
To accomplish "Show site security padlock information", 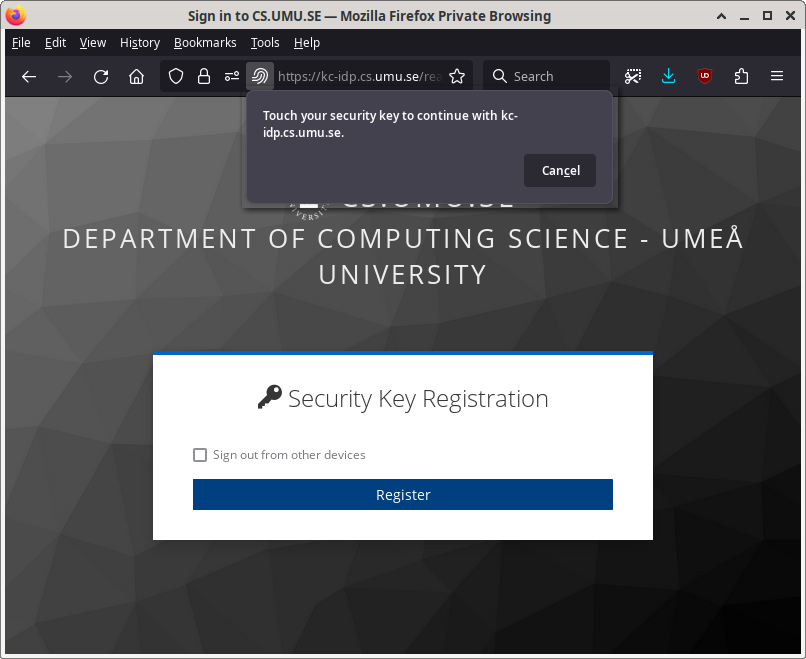I will pos(204,76).
